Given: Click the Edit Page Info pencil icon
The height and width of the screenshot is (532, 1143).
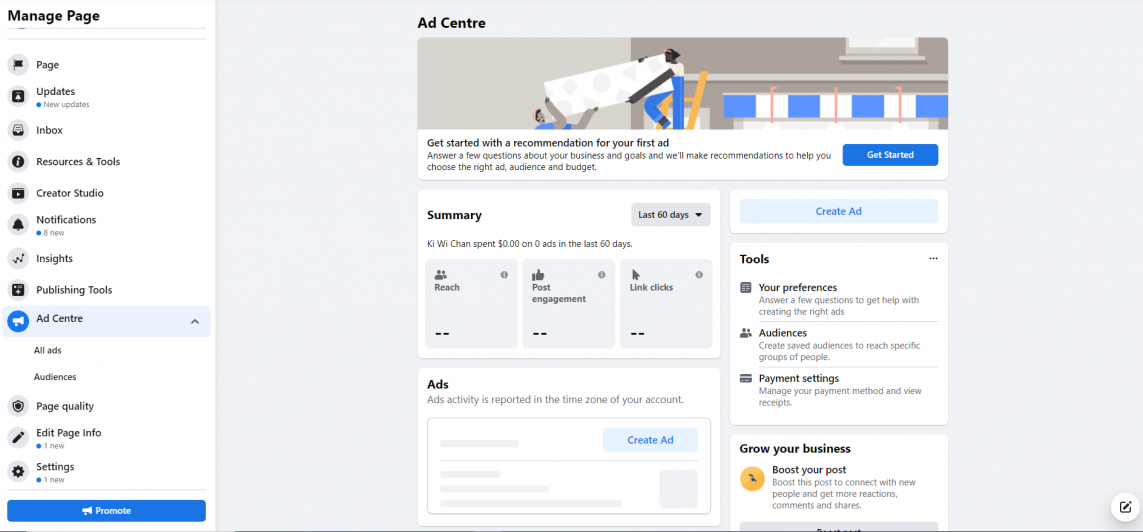Looking at the screenshot, I should 18,437.
